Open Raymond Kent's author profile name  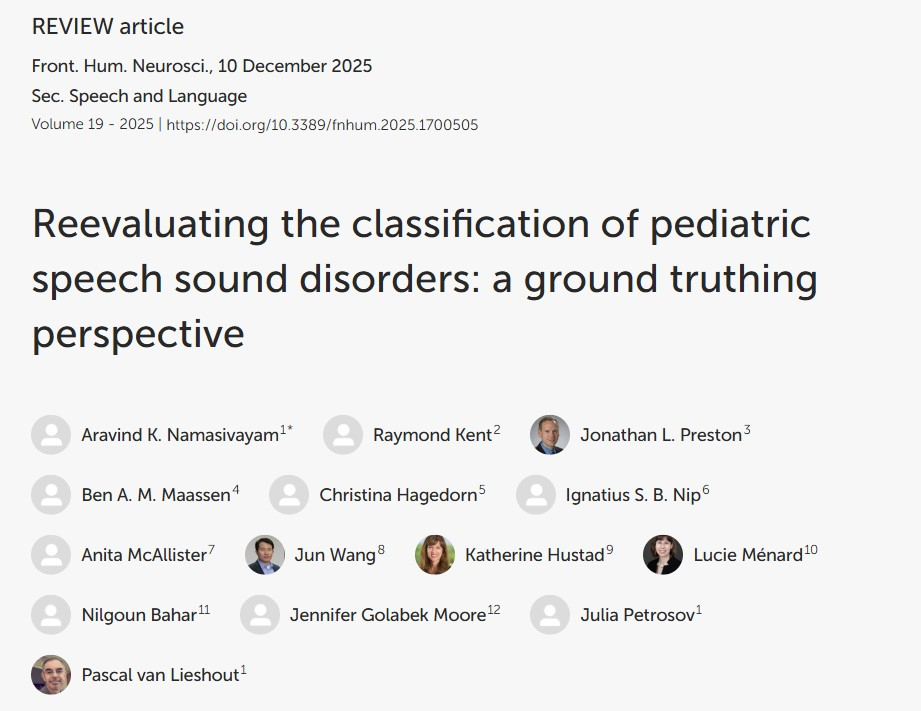(432, 436)
